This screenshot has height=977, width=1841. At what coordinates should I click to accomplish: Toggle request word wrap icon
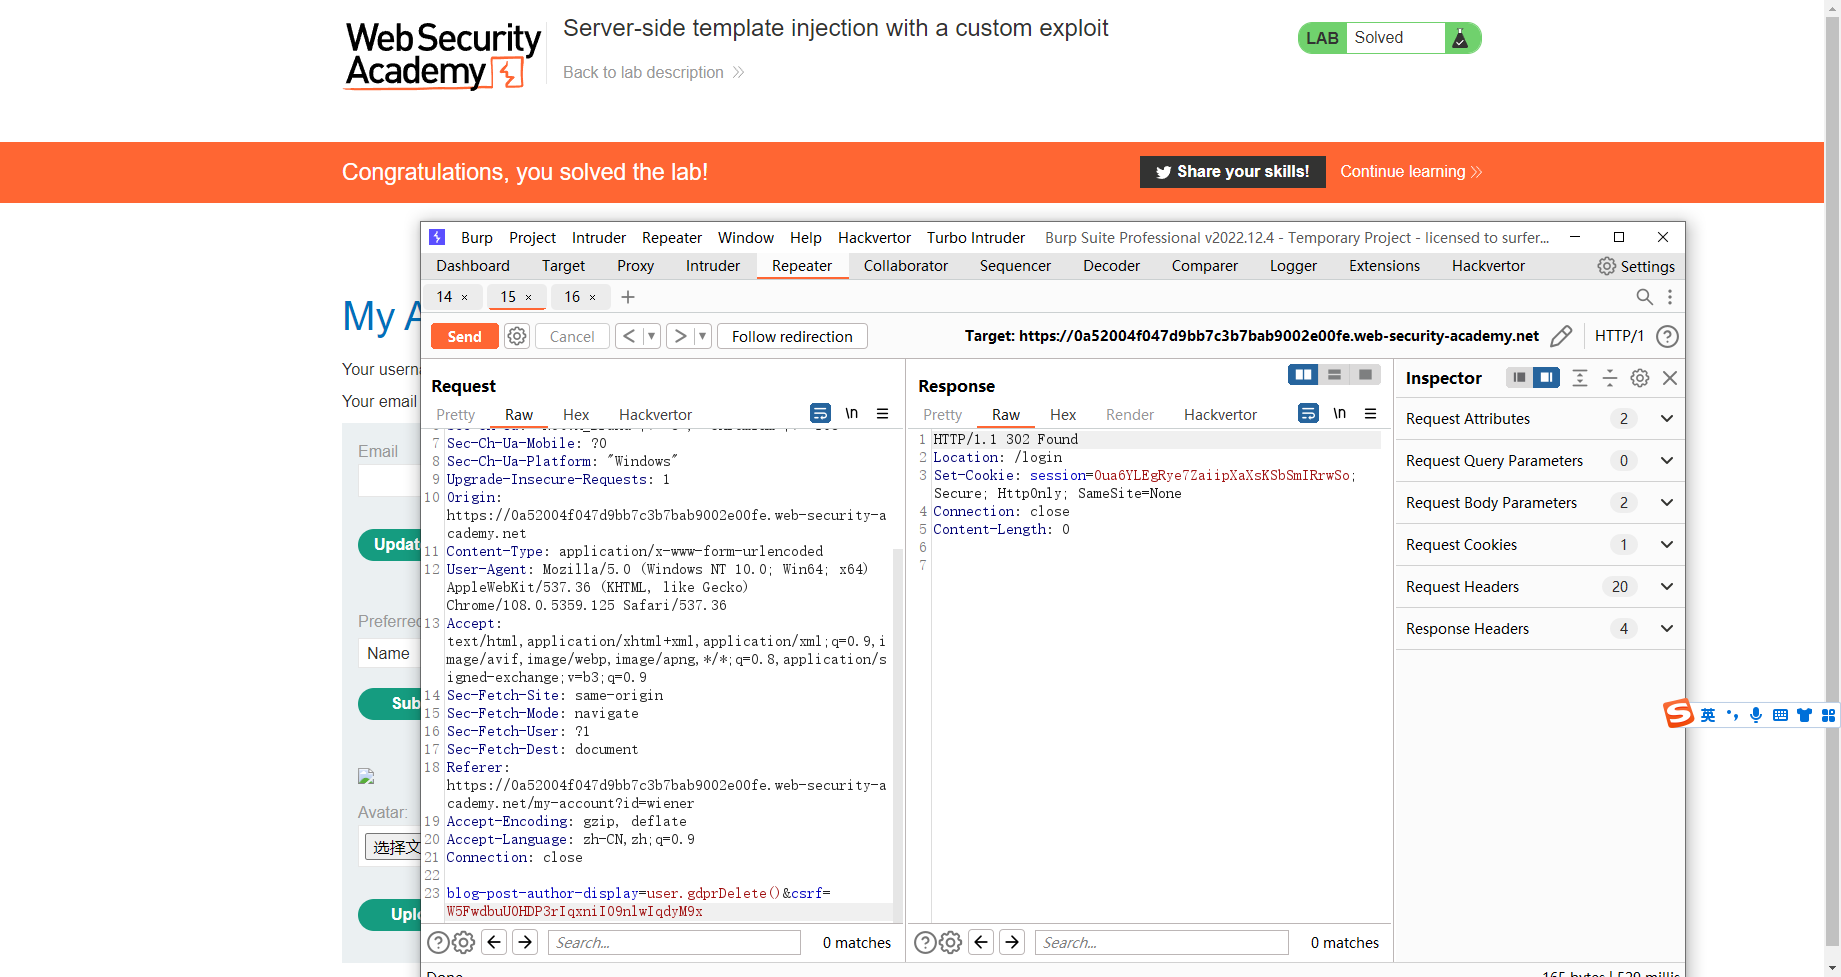click(x=820, y=413)
